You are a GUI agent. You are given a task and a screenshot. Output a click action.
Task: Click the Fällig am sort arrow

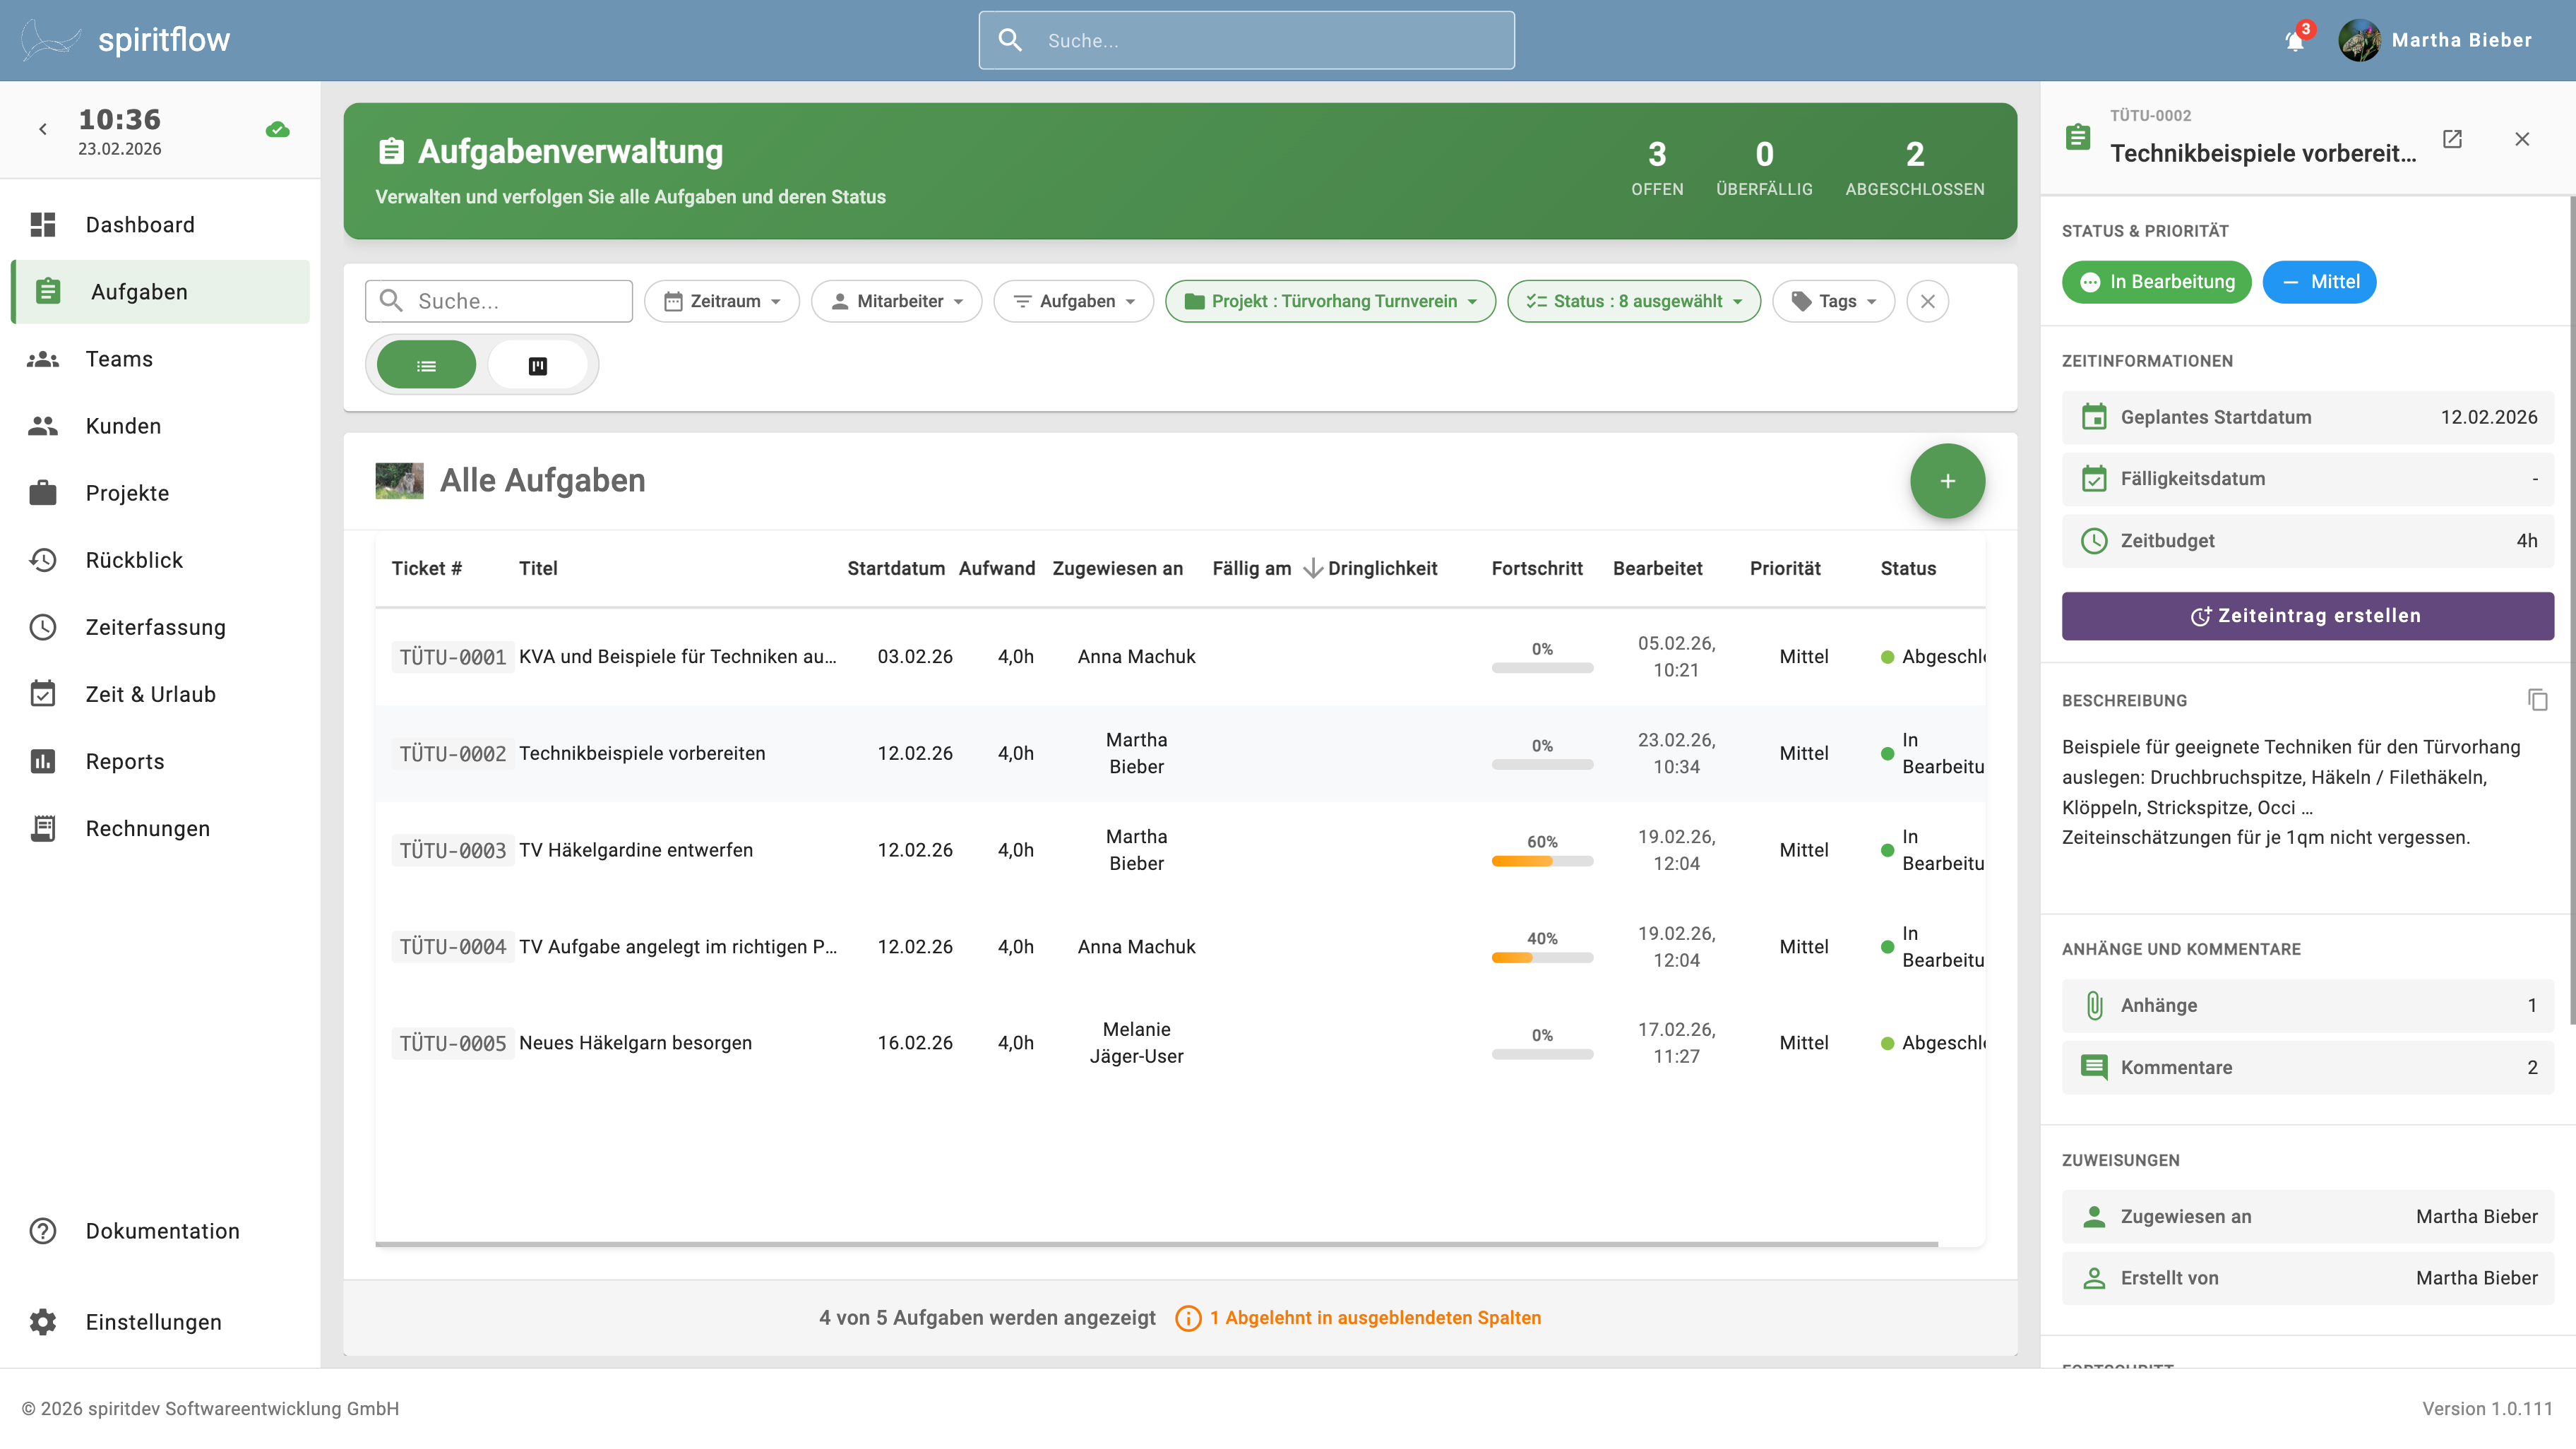point(1313,568)
